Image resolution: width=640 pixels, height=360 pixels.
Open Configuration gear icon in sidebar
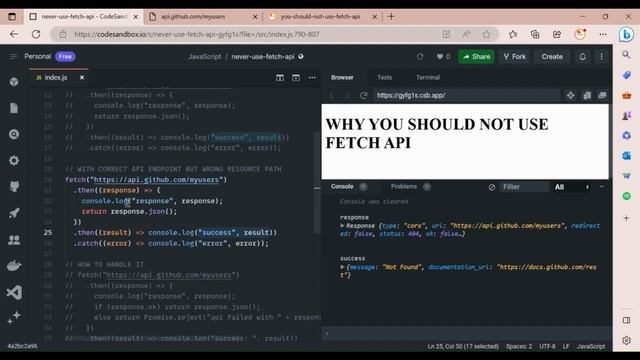tap(14, 160)
